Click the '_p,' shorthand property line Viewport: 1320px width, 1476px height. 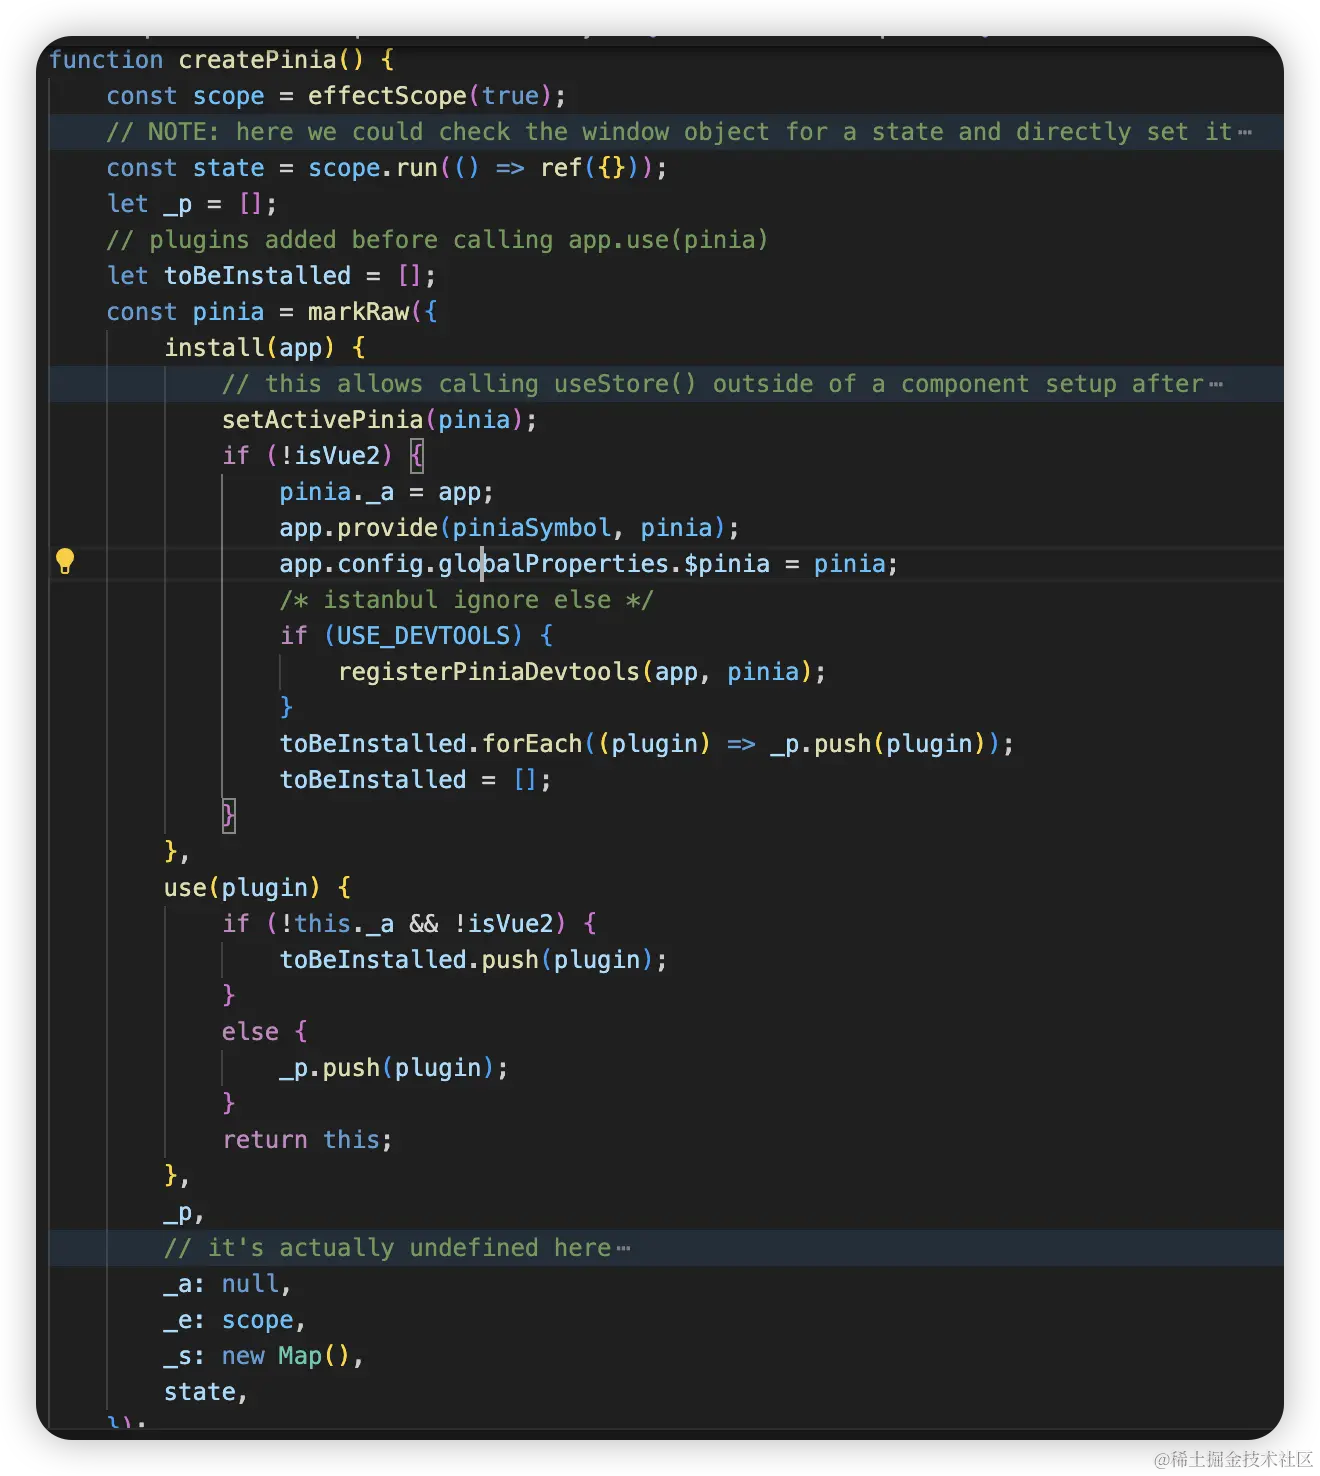point(184,1213)
